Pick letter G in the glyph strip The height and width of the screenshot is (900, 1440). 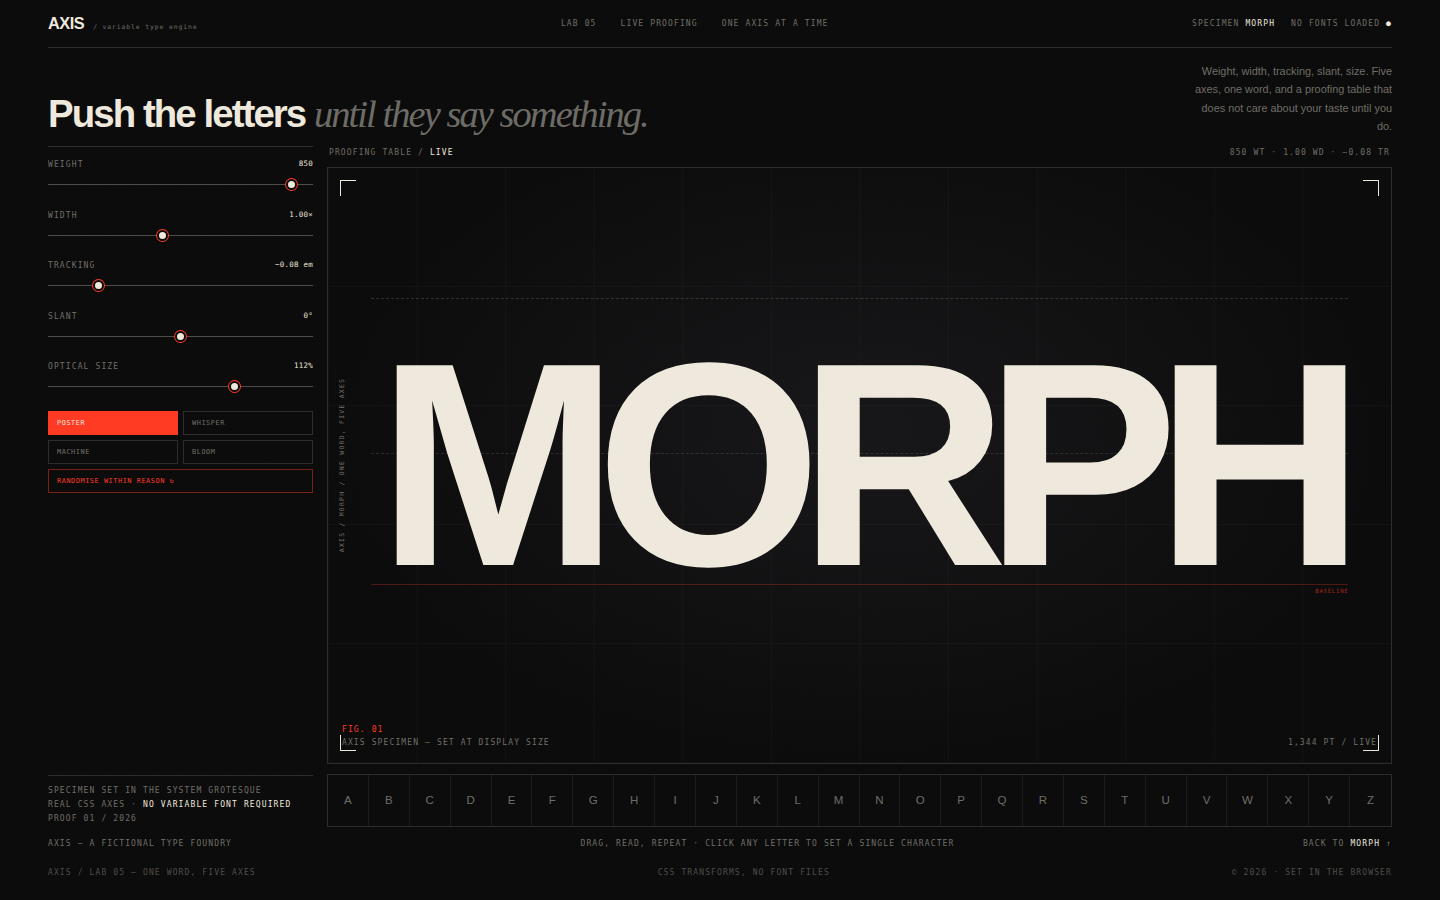[x=593, y=800]
